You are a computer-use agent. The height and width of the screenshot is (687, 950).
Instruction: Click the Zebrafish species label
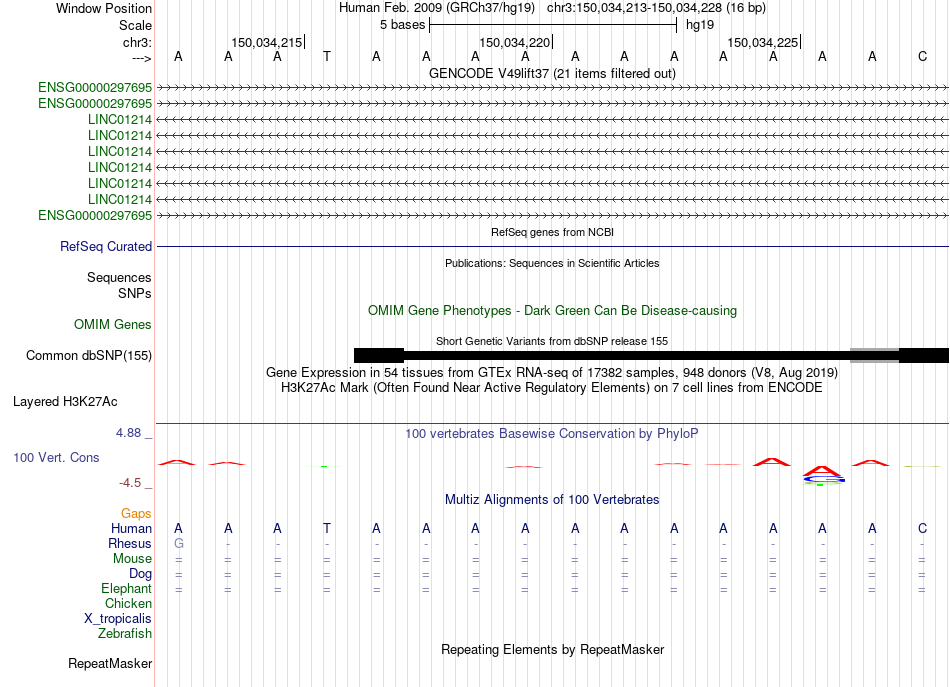125,634
